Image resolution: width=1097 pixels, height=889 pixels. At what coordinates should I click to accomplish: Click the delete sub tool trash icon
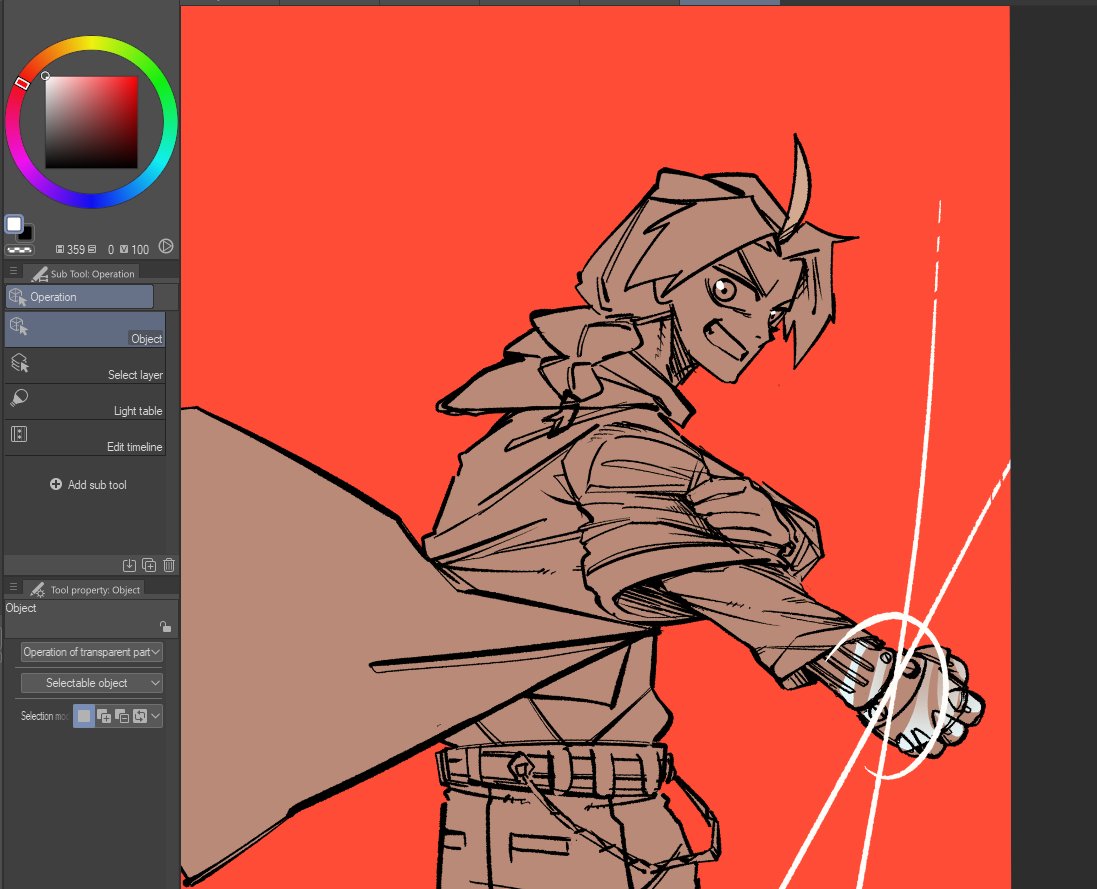pos(169,565)
